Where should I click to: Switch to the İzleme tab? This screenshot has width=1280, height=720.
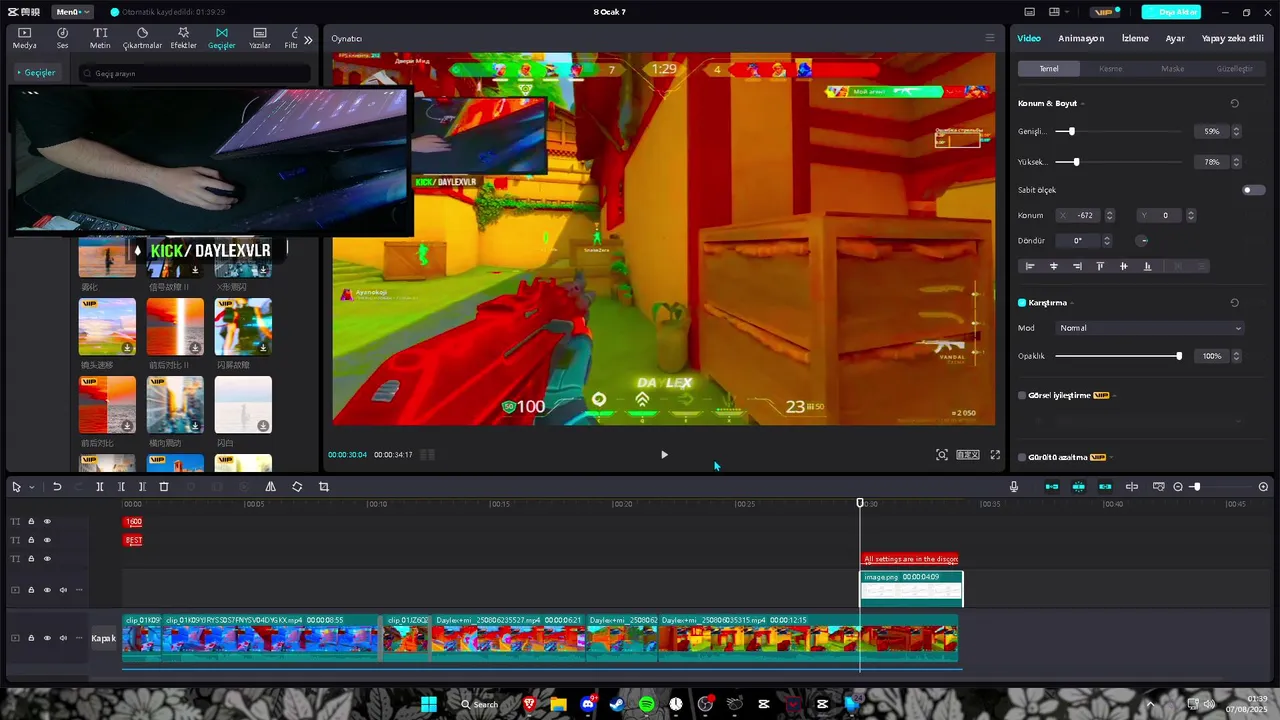pos(1135,38)
